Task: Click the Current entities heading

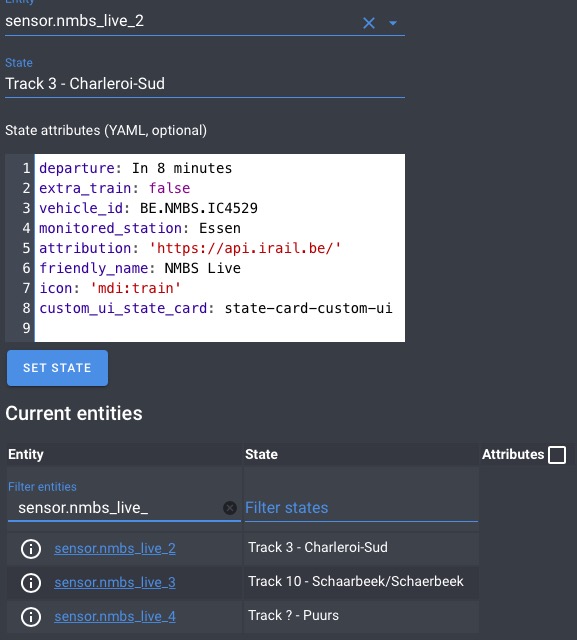Action: point(74,413)
